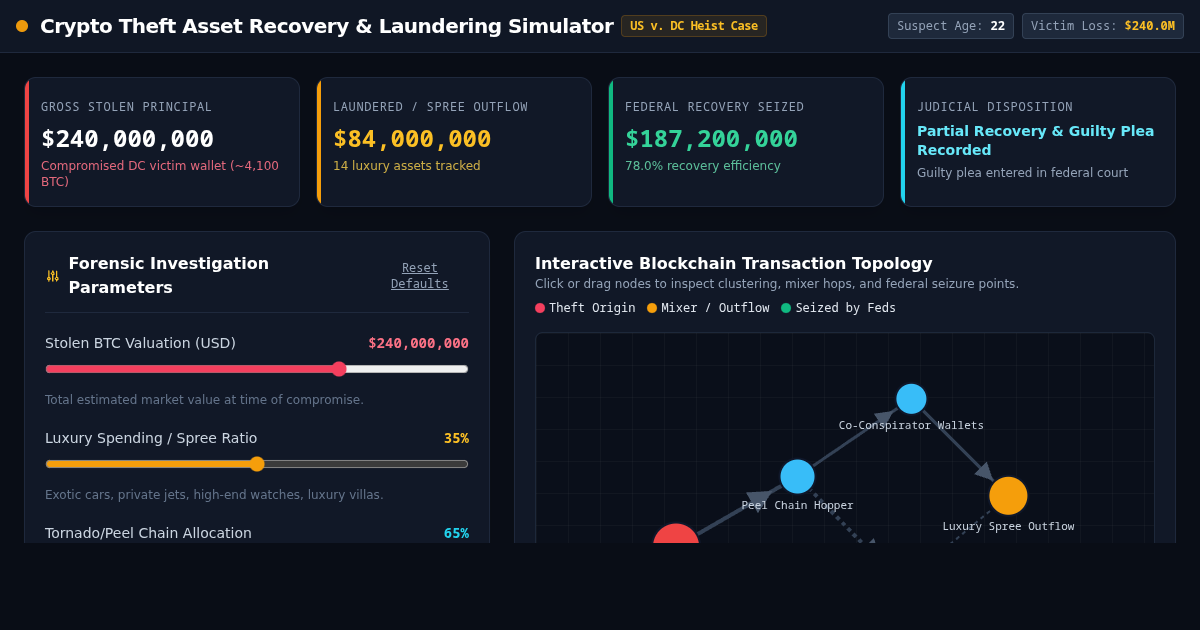Image resolution: width=1200 pixels, height=630 pixels.
Task: Click the red theft origin node
Action: point(676,535)
